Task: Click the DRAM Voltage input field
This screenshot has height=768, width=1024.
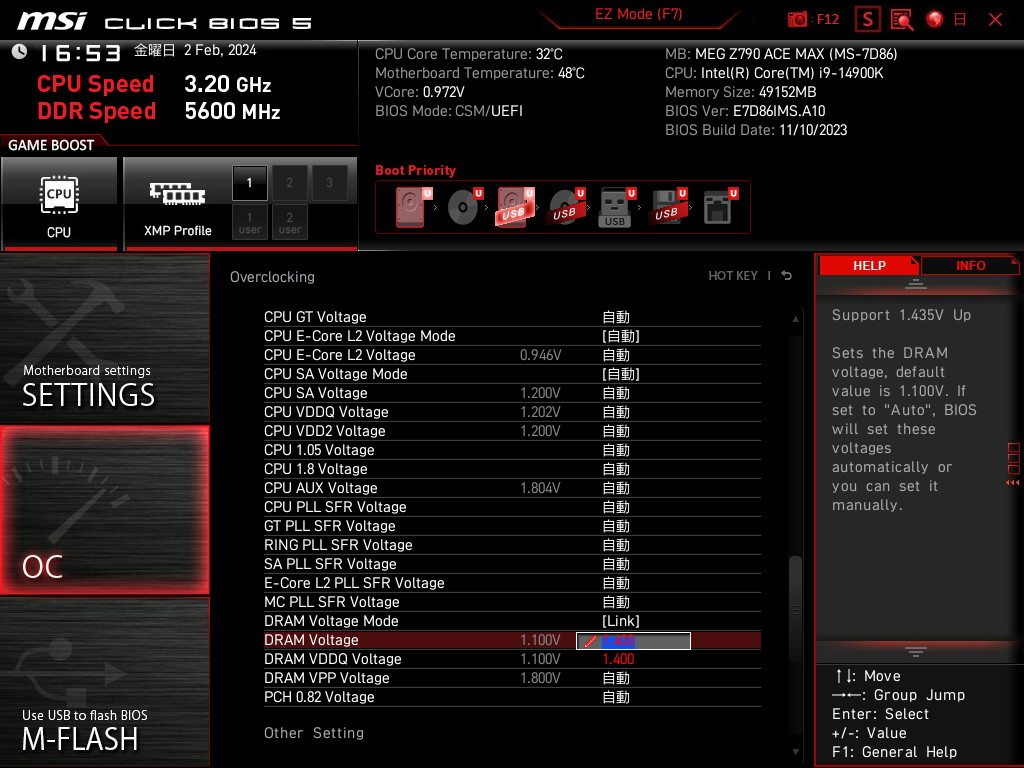Action: click(633, 641)
